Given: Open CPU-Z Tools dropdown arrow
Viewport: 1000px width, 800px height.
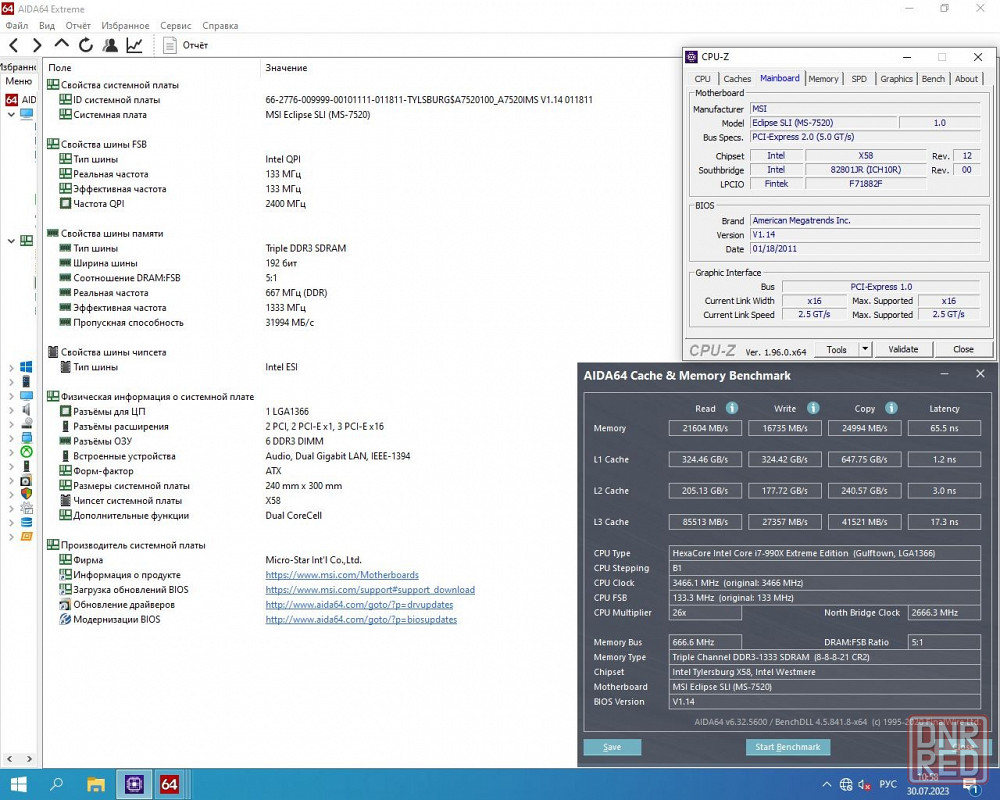Looking at the screenshot, I should pyautogui.click(x=865, y=349).
